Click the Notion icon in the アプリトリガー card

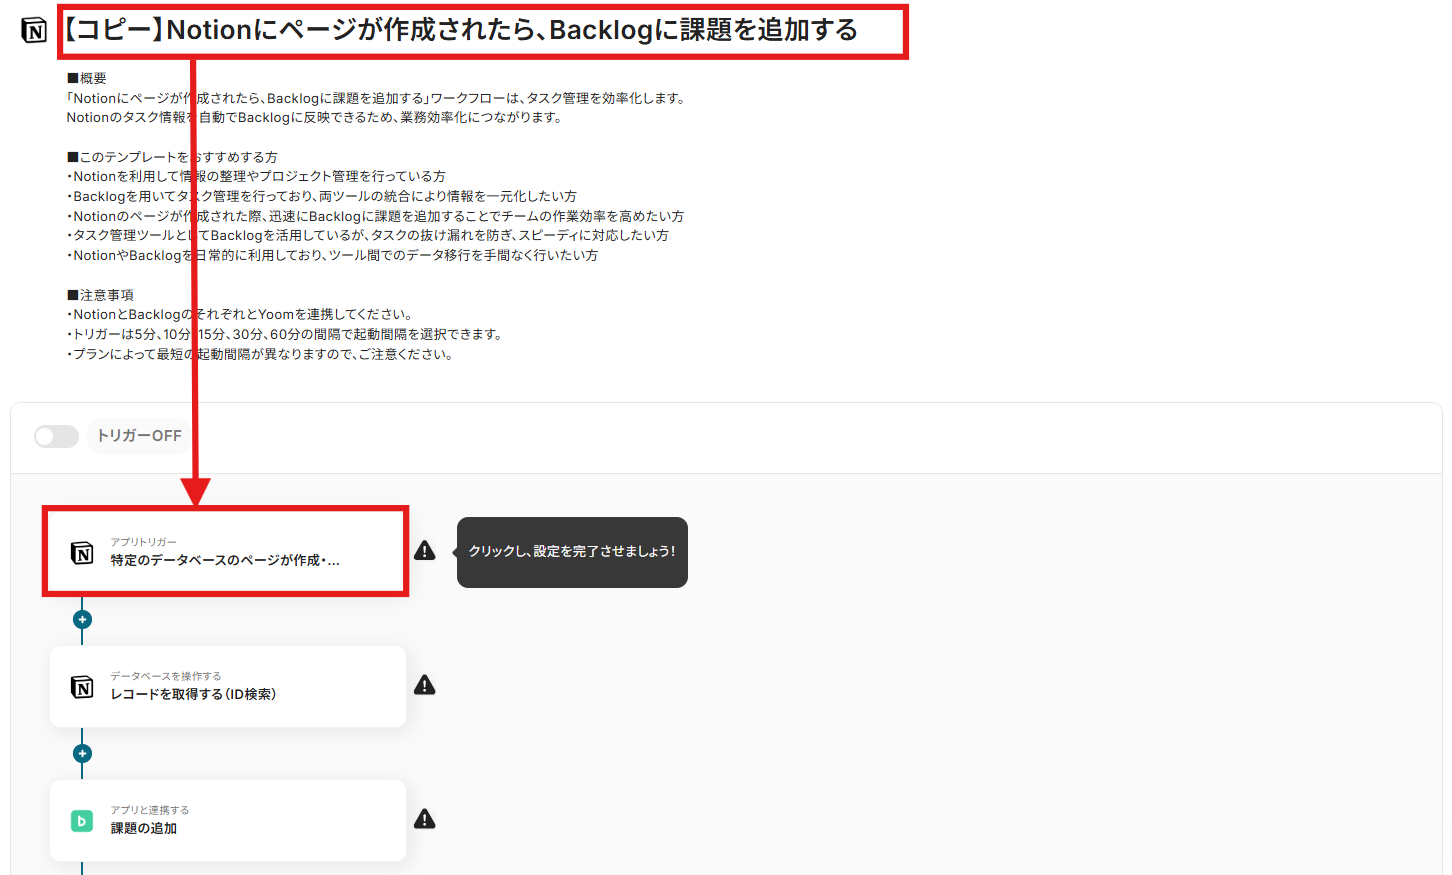(82, 552)
